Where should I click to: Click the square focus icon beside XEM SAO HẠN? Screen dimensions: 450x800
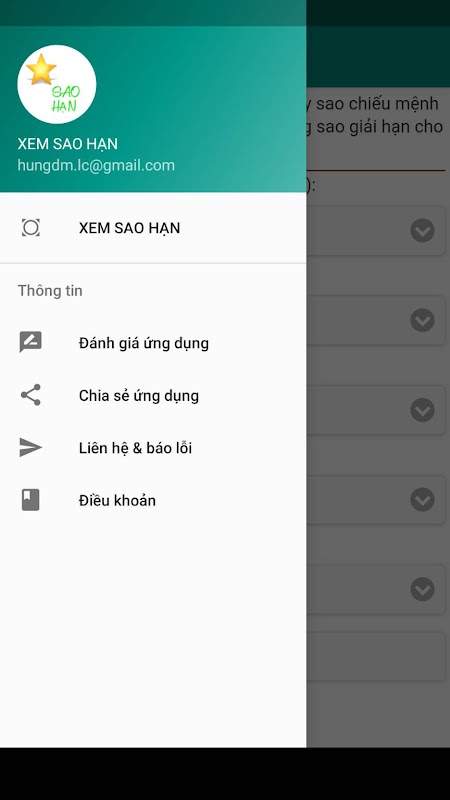(31, 228)
